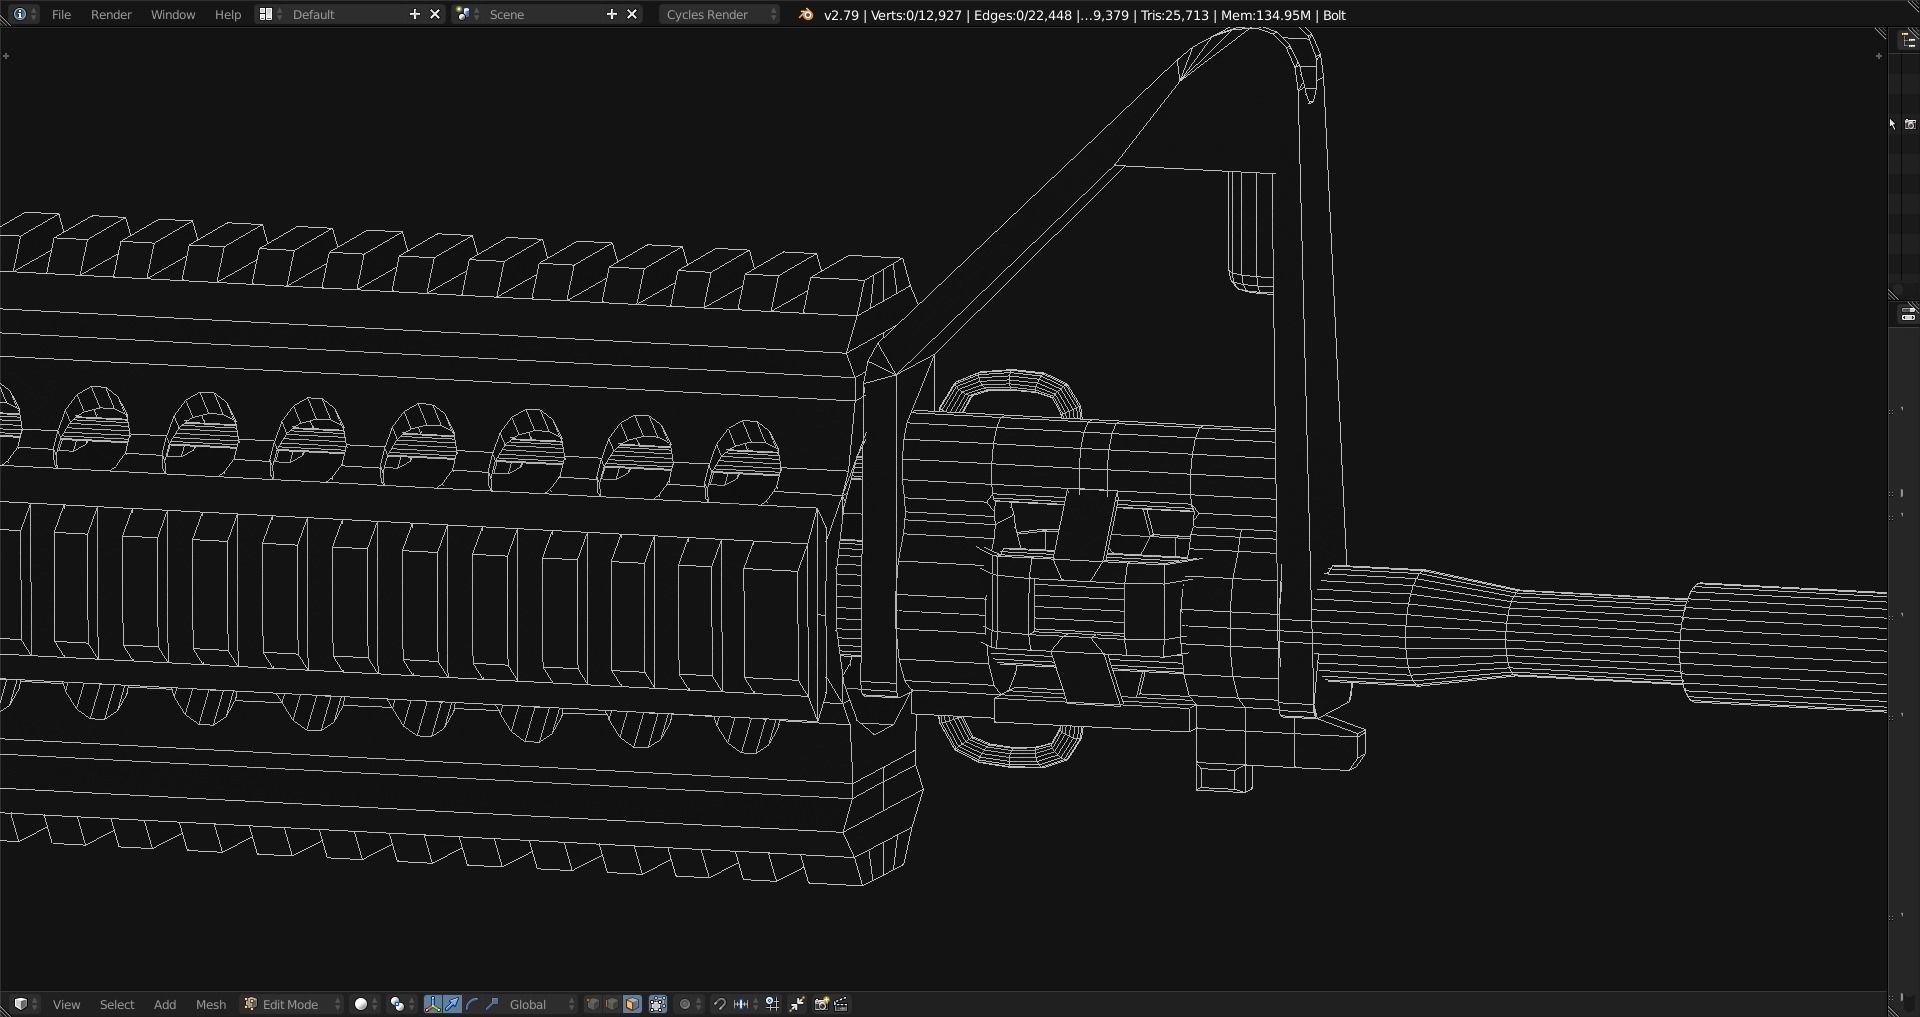Toggle limit selection to visible

pos(656,1004)
